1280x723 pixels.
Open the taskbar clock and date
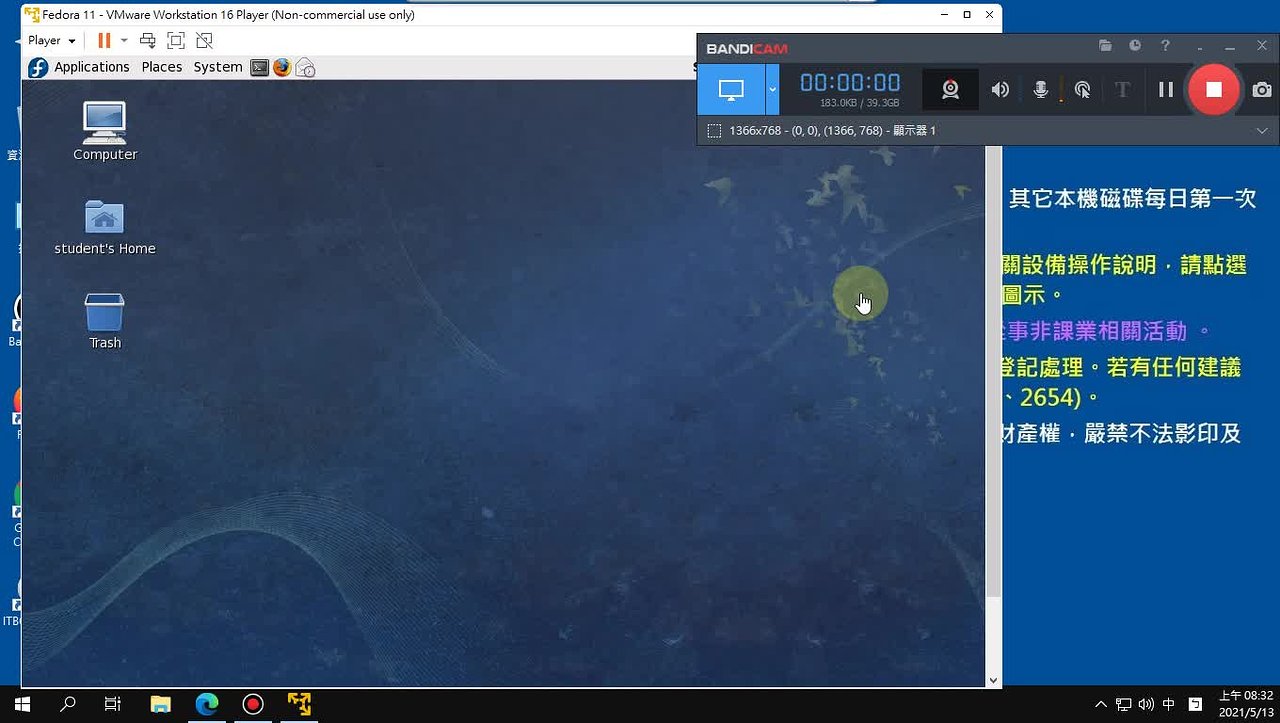tap(1245, 704)
